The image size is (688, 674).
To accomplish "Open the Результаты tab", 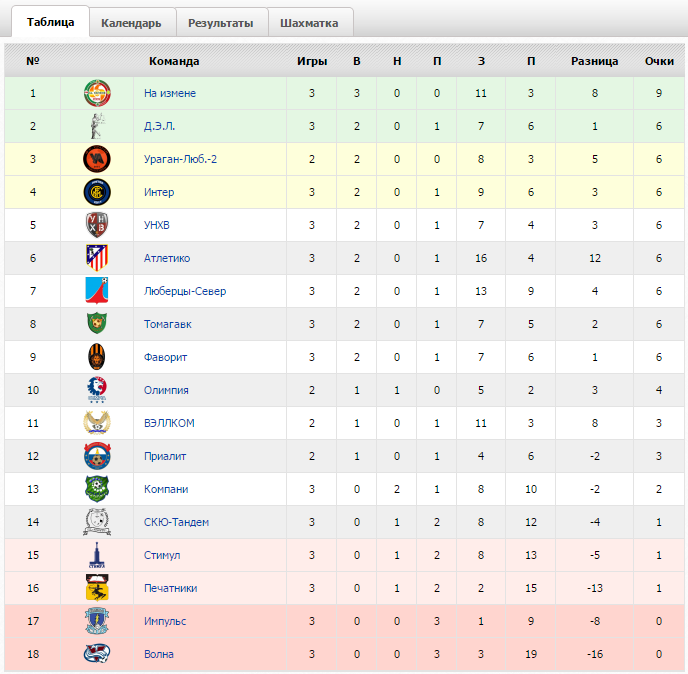I will (221, 23).
